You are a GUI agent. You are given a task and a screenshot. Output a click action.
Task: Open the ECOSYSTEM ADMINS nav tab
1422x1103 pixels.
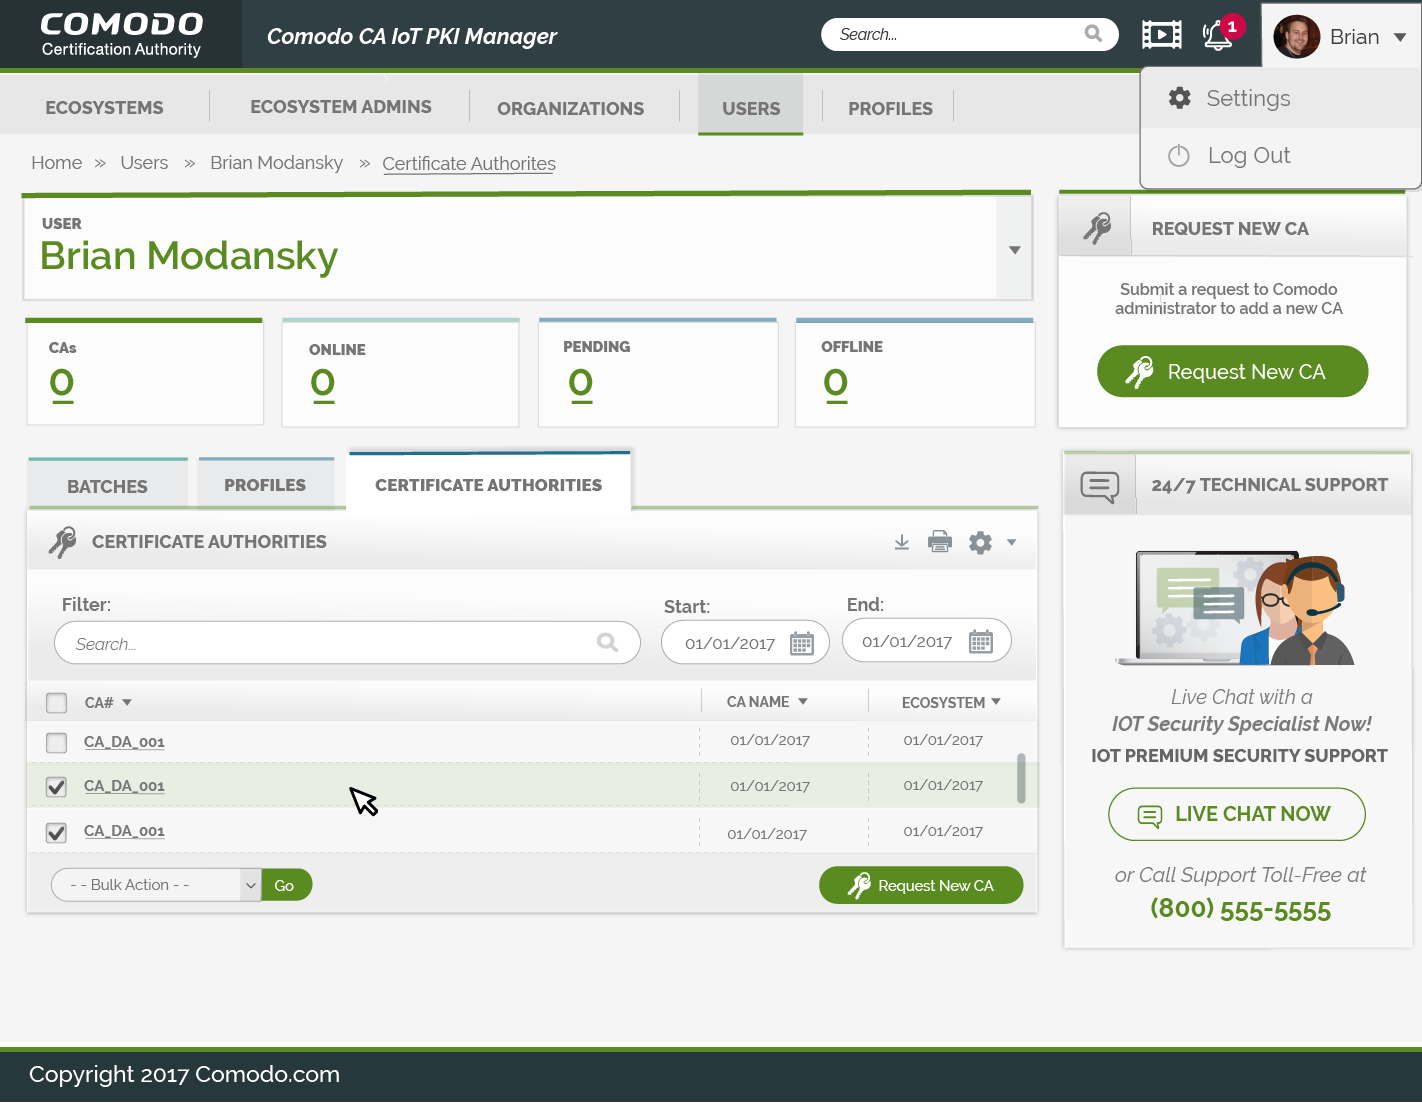[341, 107]
